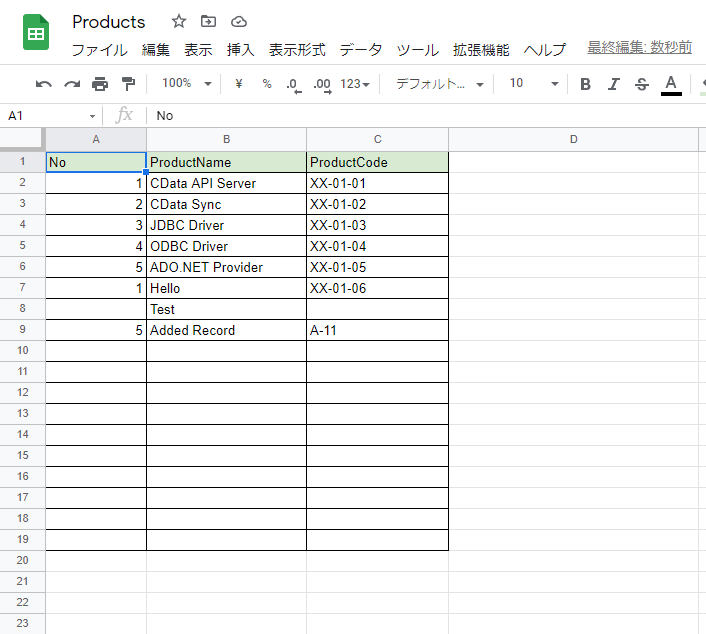Apply yen currency format button
Viewport: 706px width, 634px height.
click(x=239, y=84)
